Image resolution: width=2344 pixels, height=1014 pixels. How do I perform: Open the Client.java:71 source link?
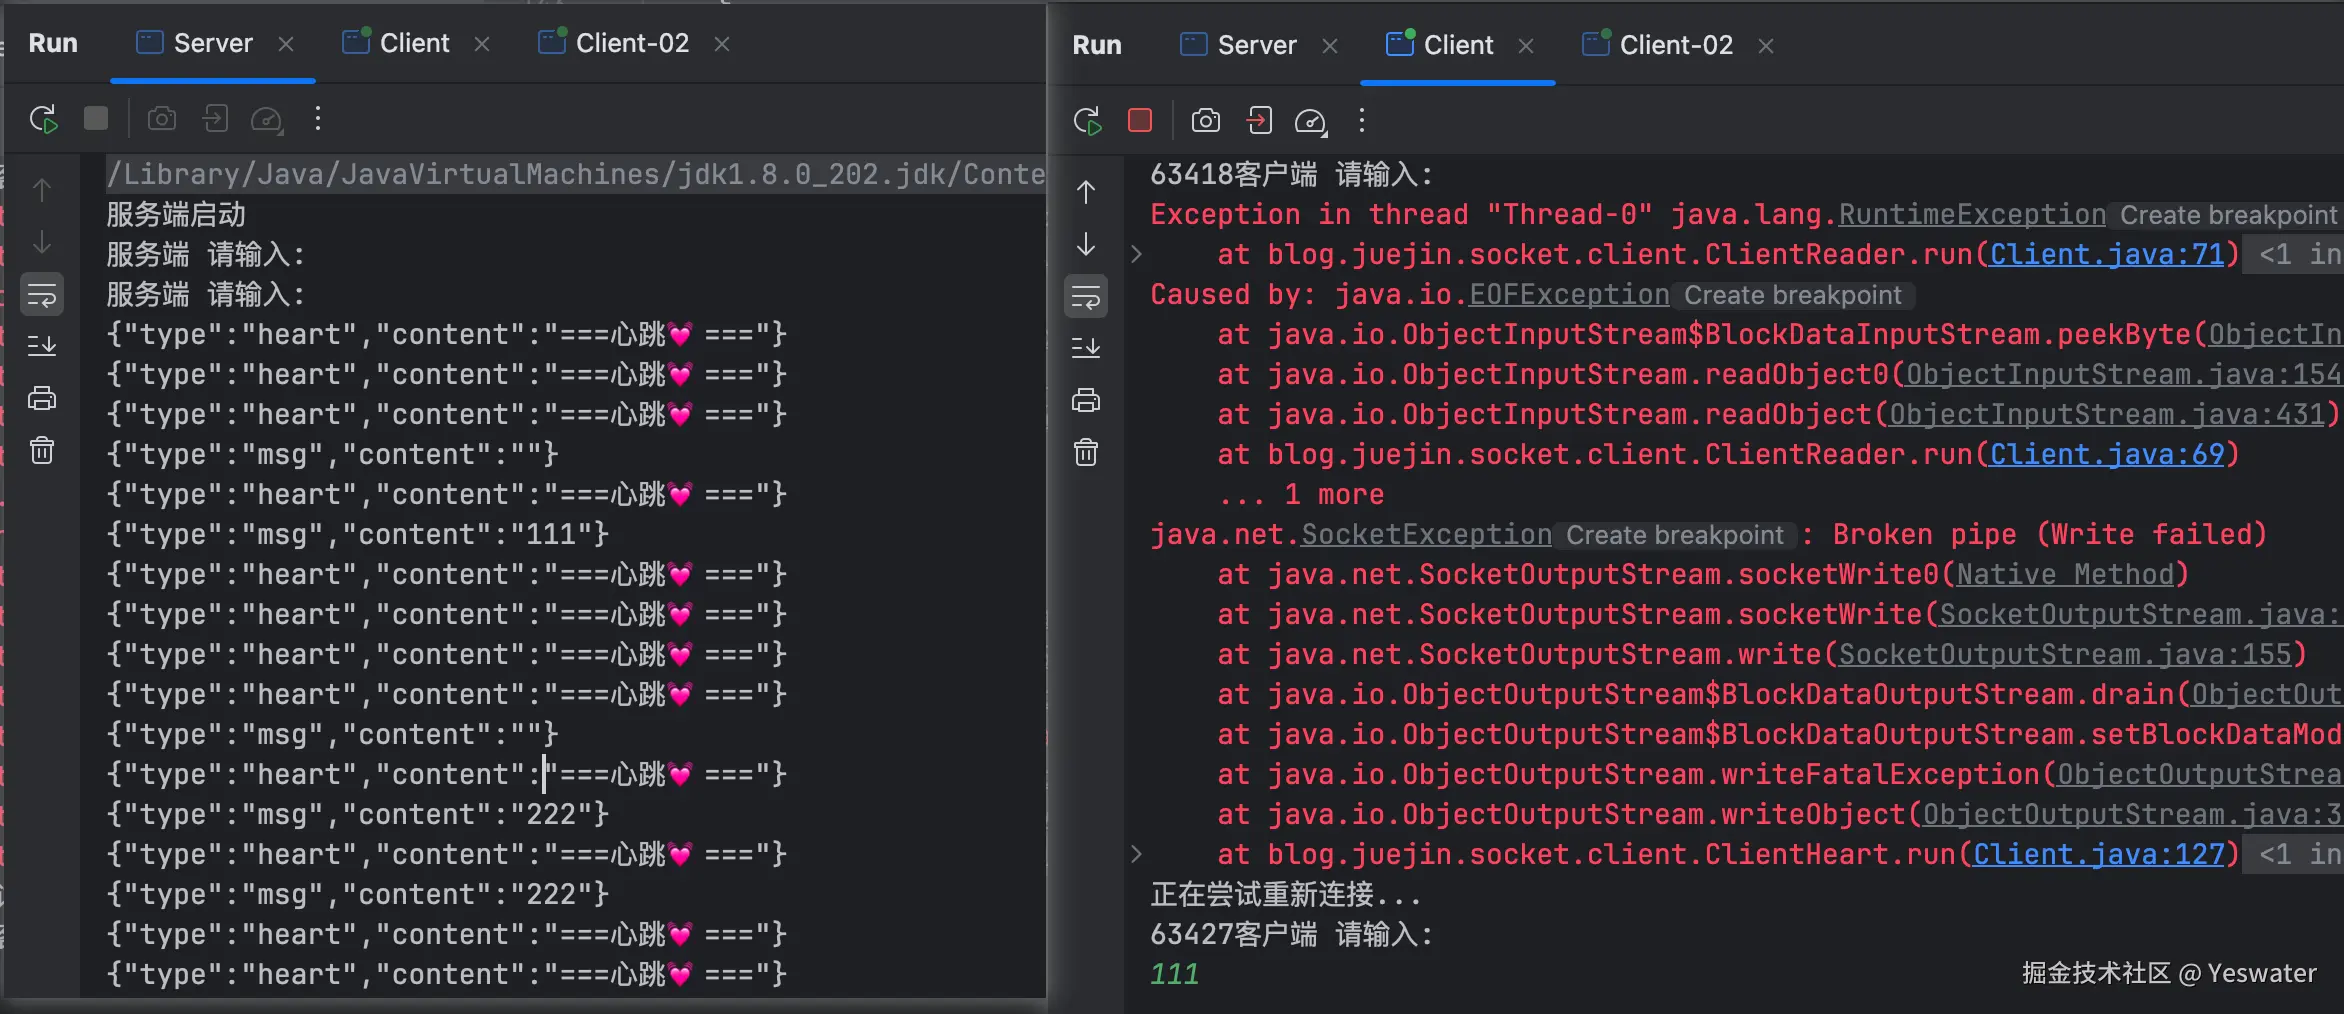pos(2106,254)
